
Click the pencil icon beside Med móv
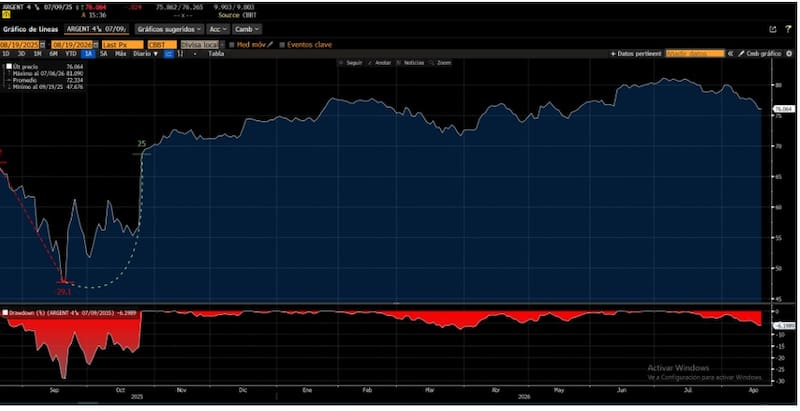tap(270, 45)
